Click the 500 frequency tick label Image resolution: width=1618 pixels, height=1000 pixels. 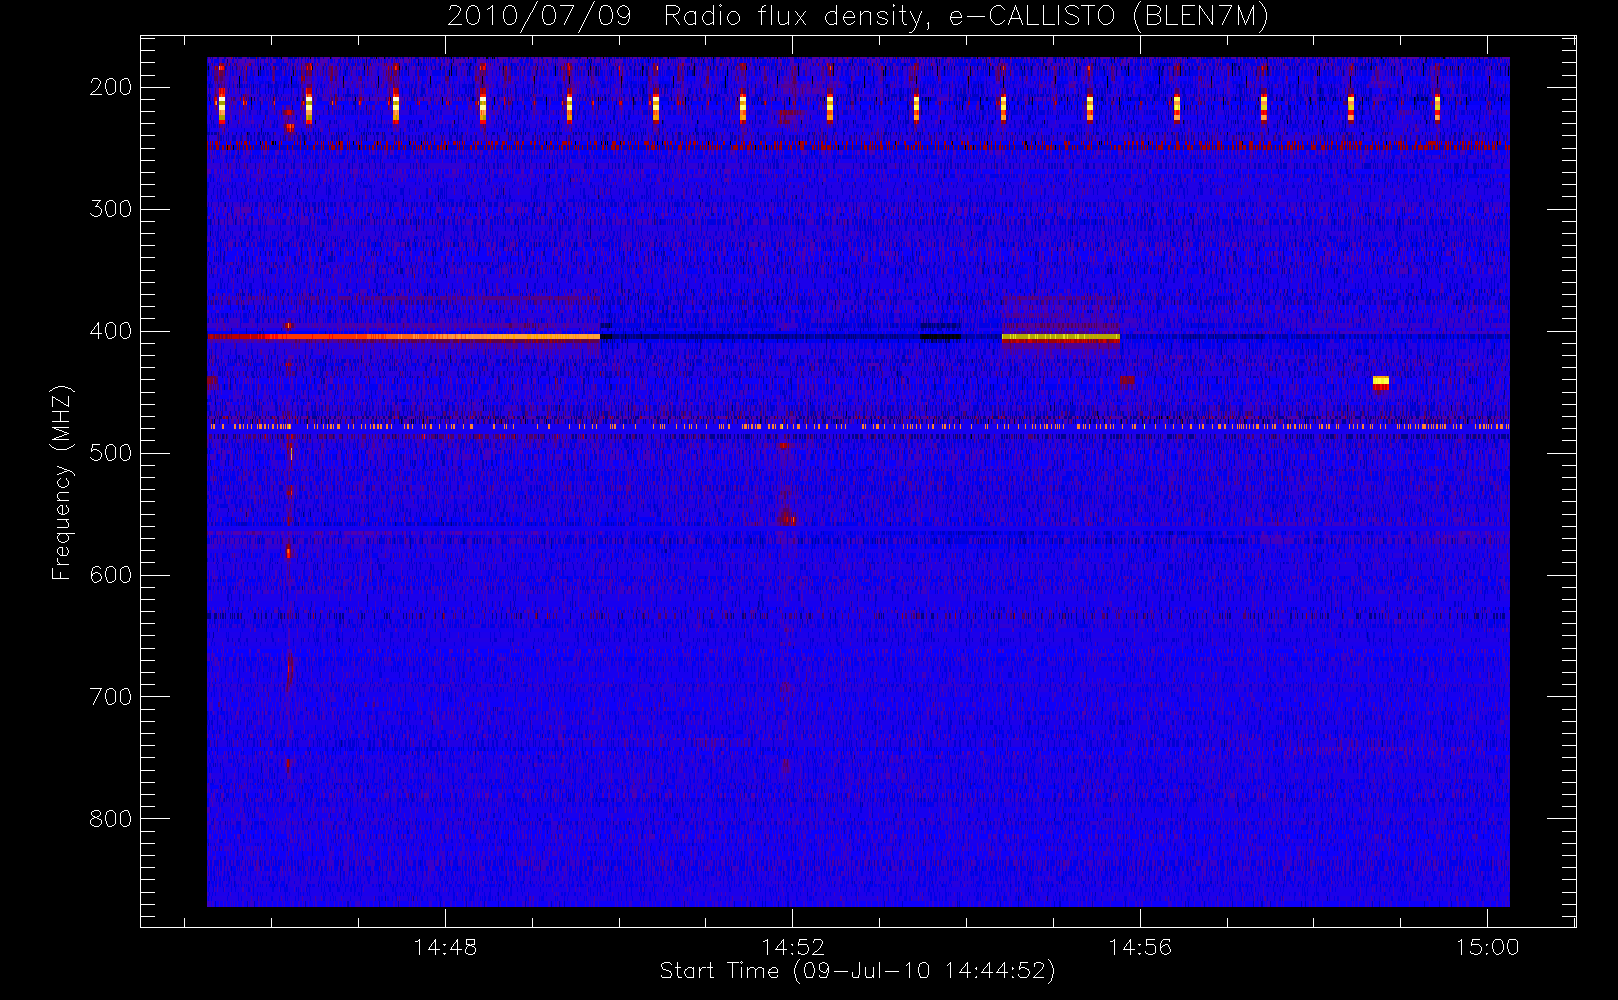point(111,453)
